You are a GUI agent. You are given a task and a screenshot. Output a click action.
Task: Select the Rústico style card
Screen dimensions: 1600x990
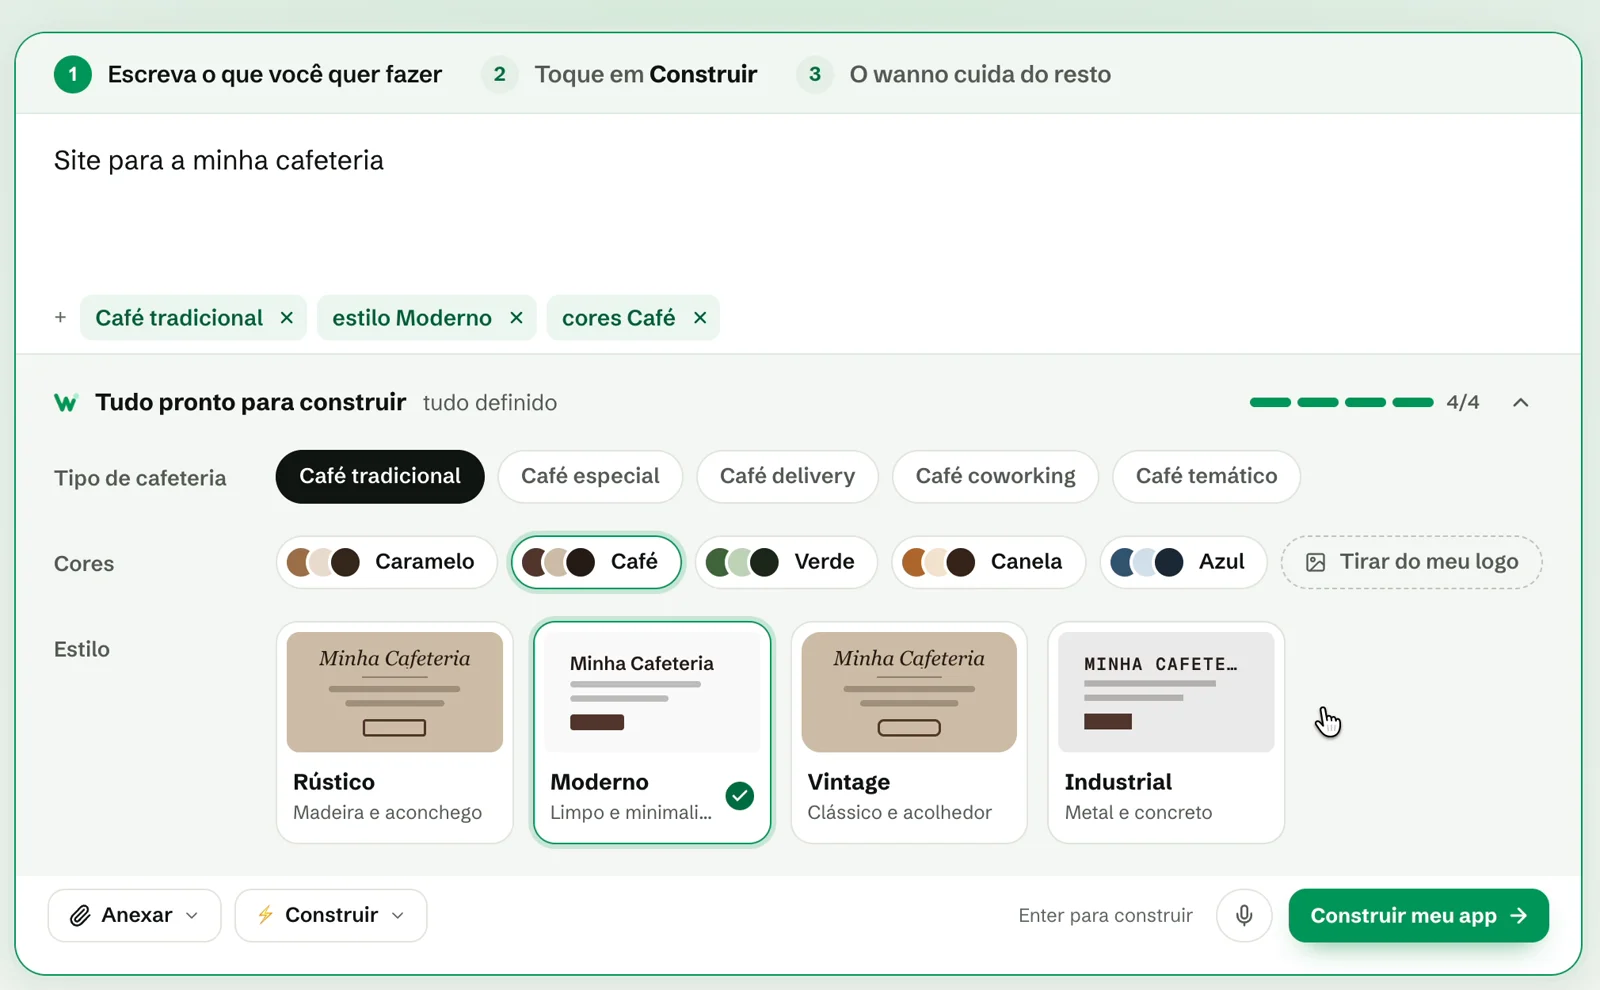(395, 733)
